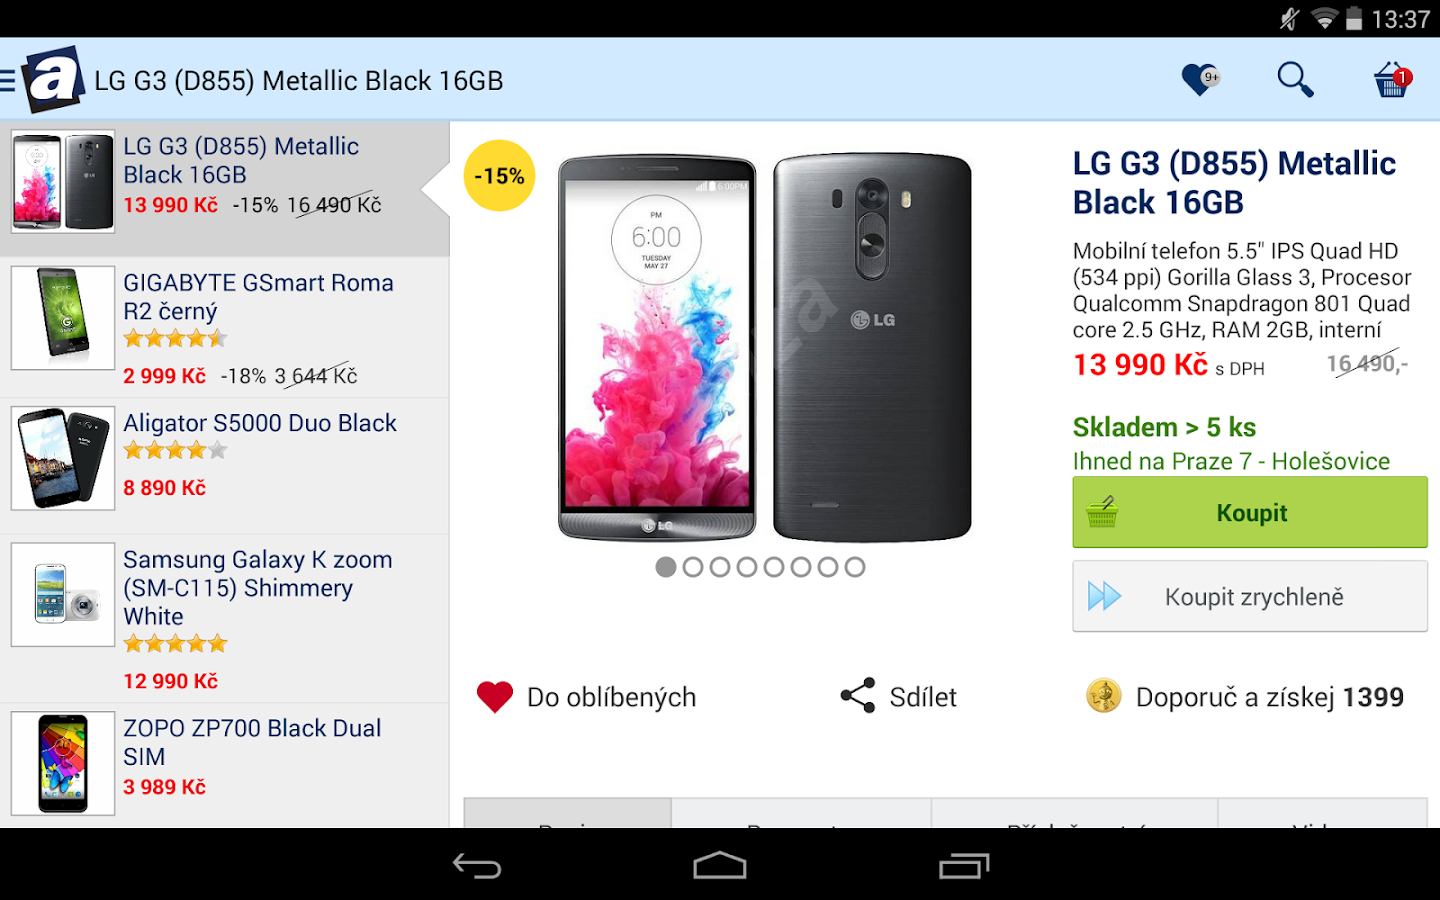Select Samsung Galaxy K zoom thumbnail
Viewport: 1440px width, 900px height.
(63, 594)
